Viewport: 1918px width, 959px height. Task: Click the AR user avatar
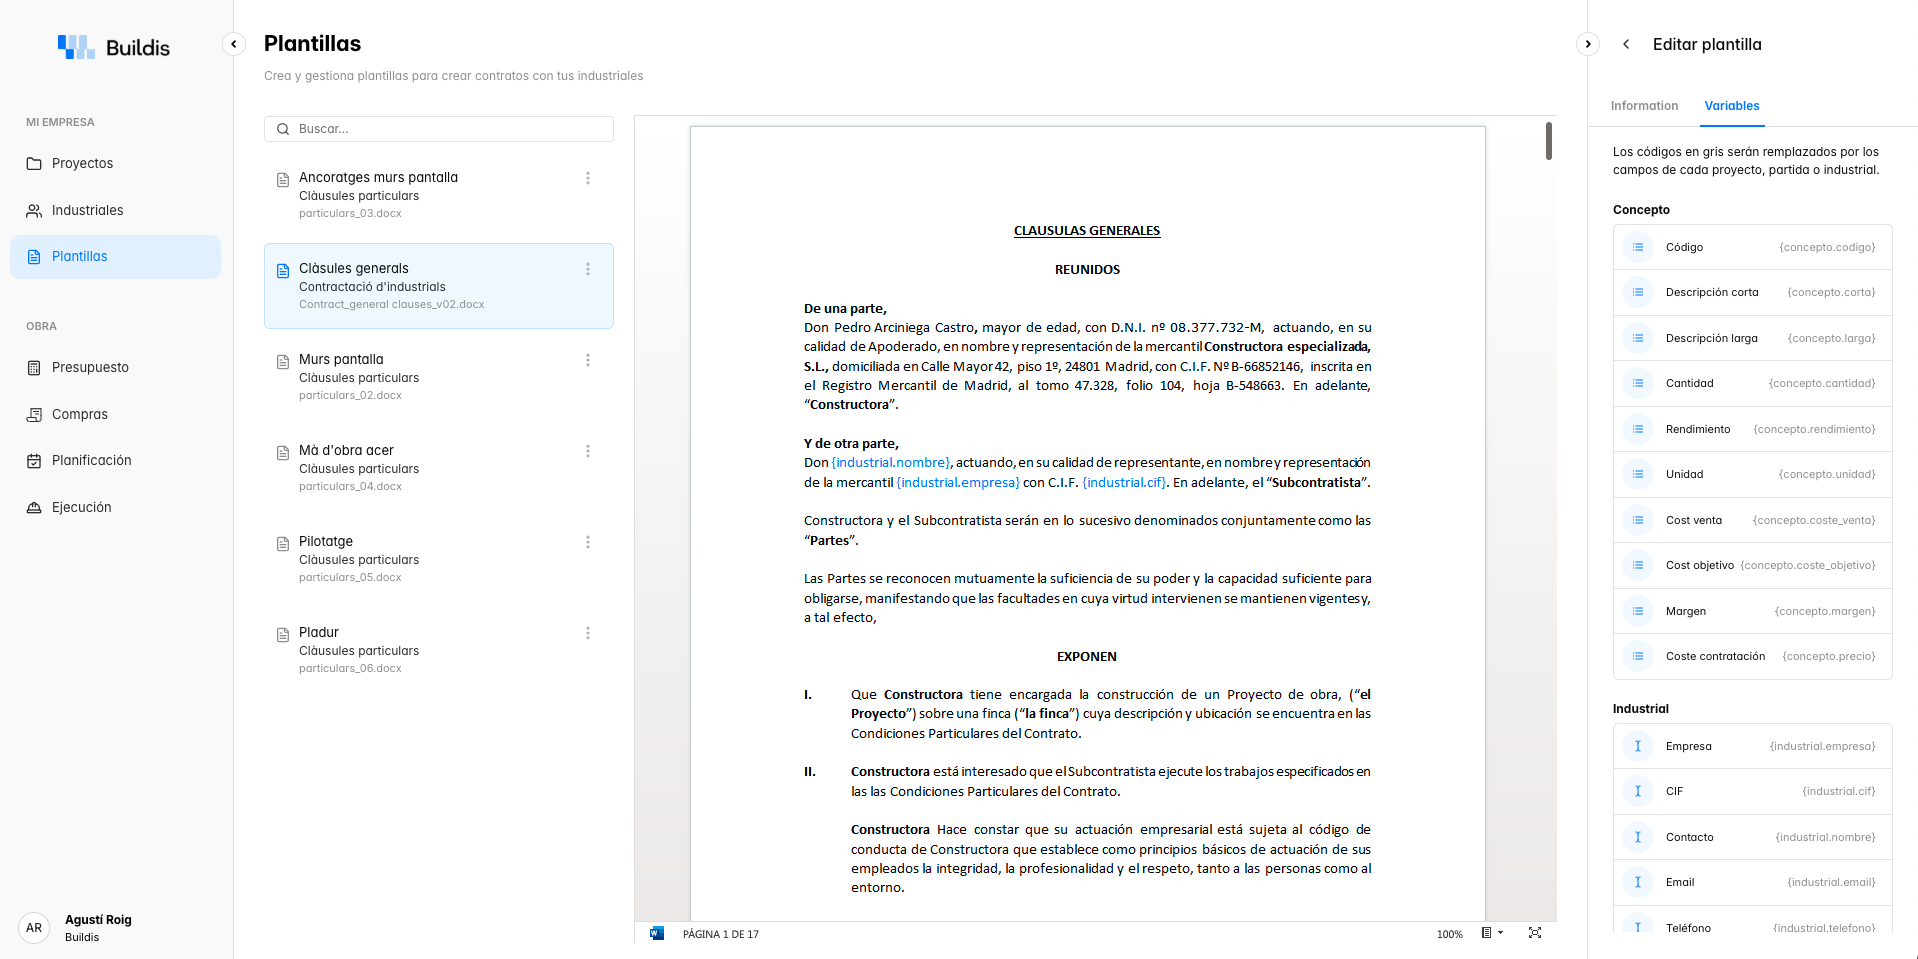34,928
